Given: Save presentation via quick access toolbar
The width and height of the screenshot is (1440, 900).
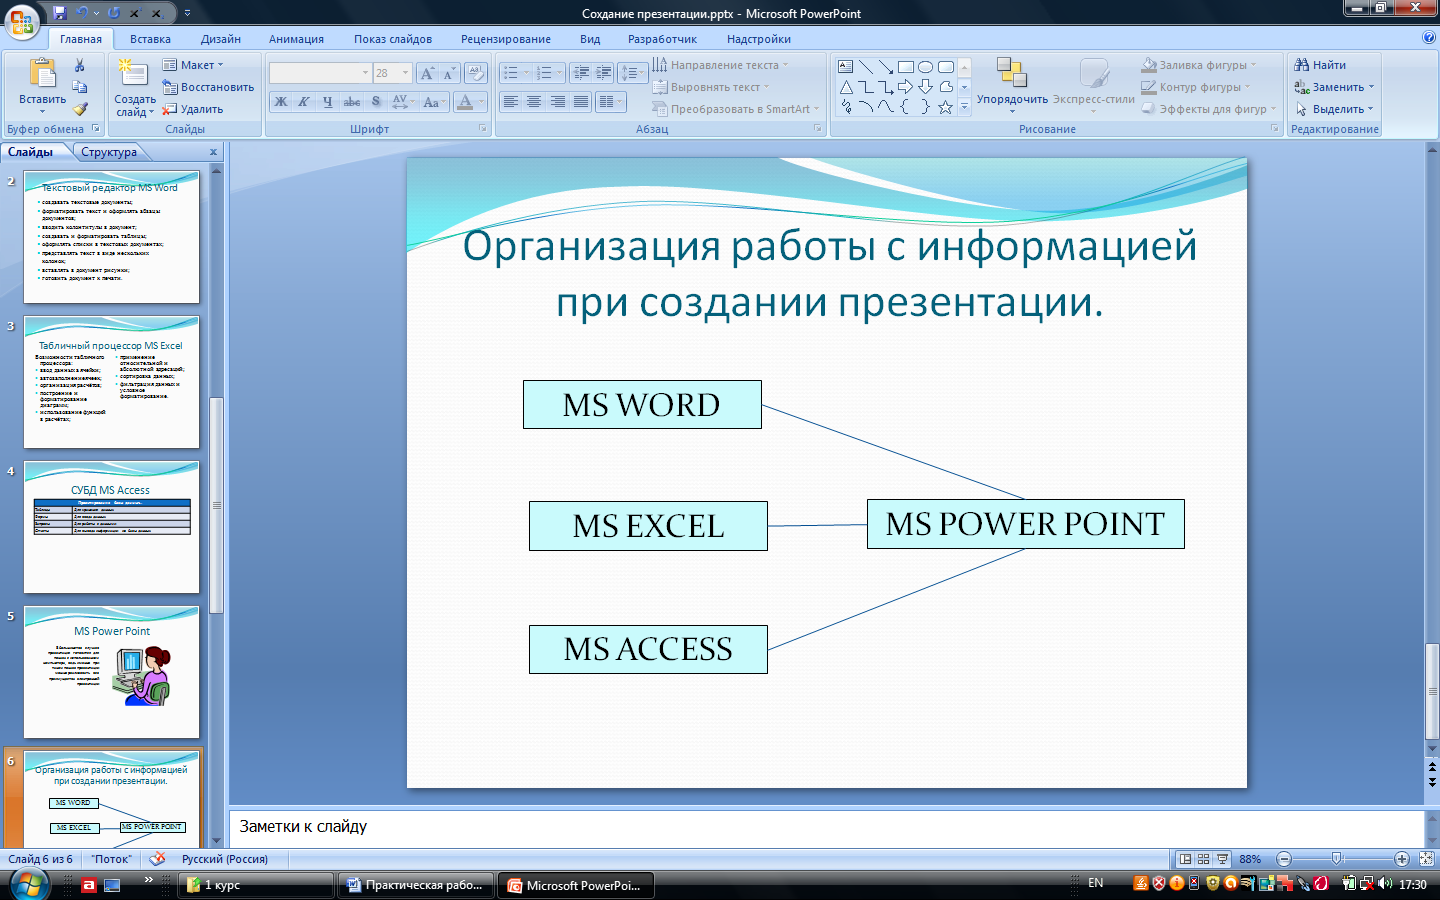Looking at the screenshot, I should (60, 13).
